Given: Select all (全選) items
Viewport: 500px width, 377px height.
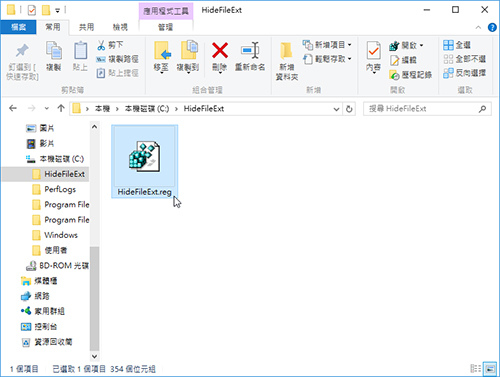Looking at the screenshot, I should 457,45.
